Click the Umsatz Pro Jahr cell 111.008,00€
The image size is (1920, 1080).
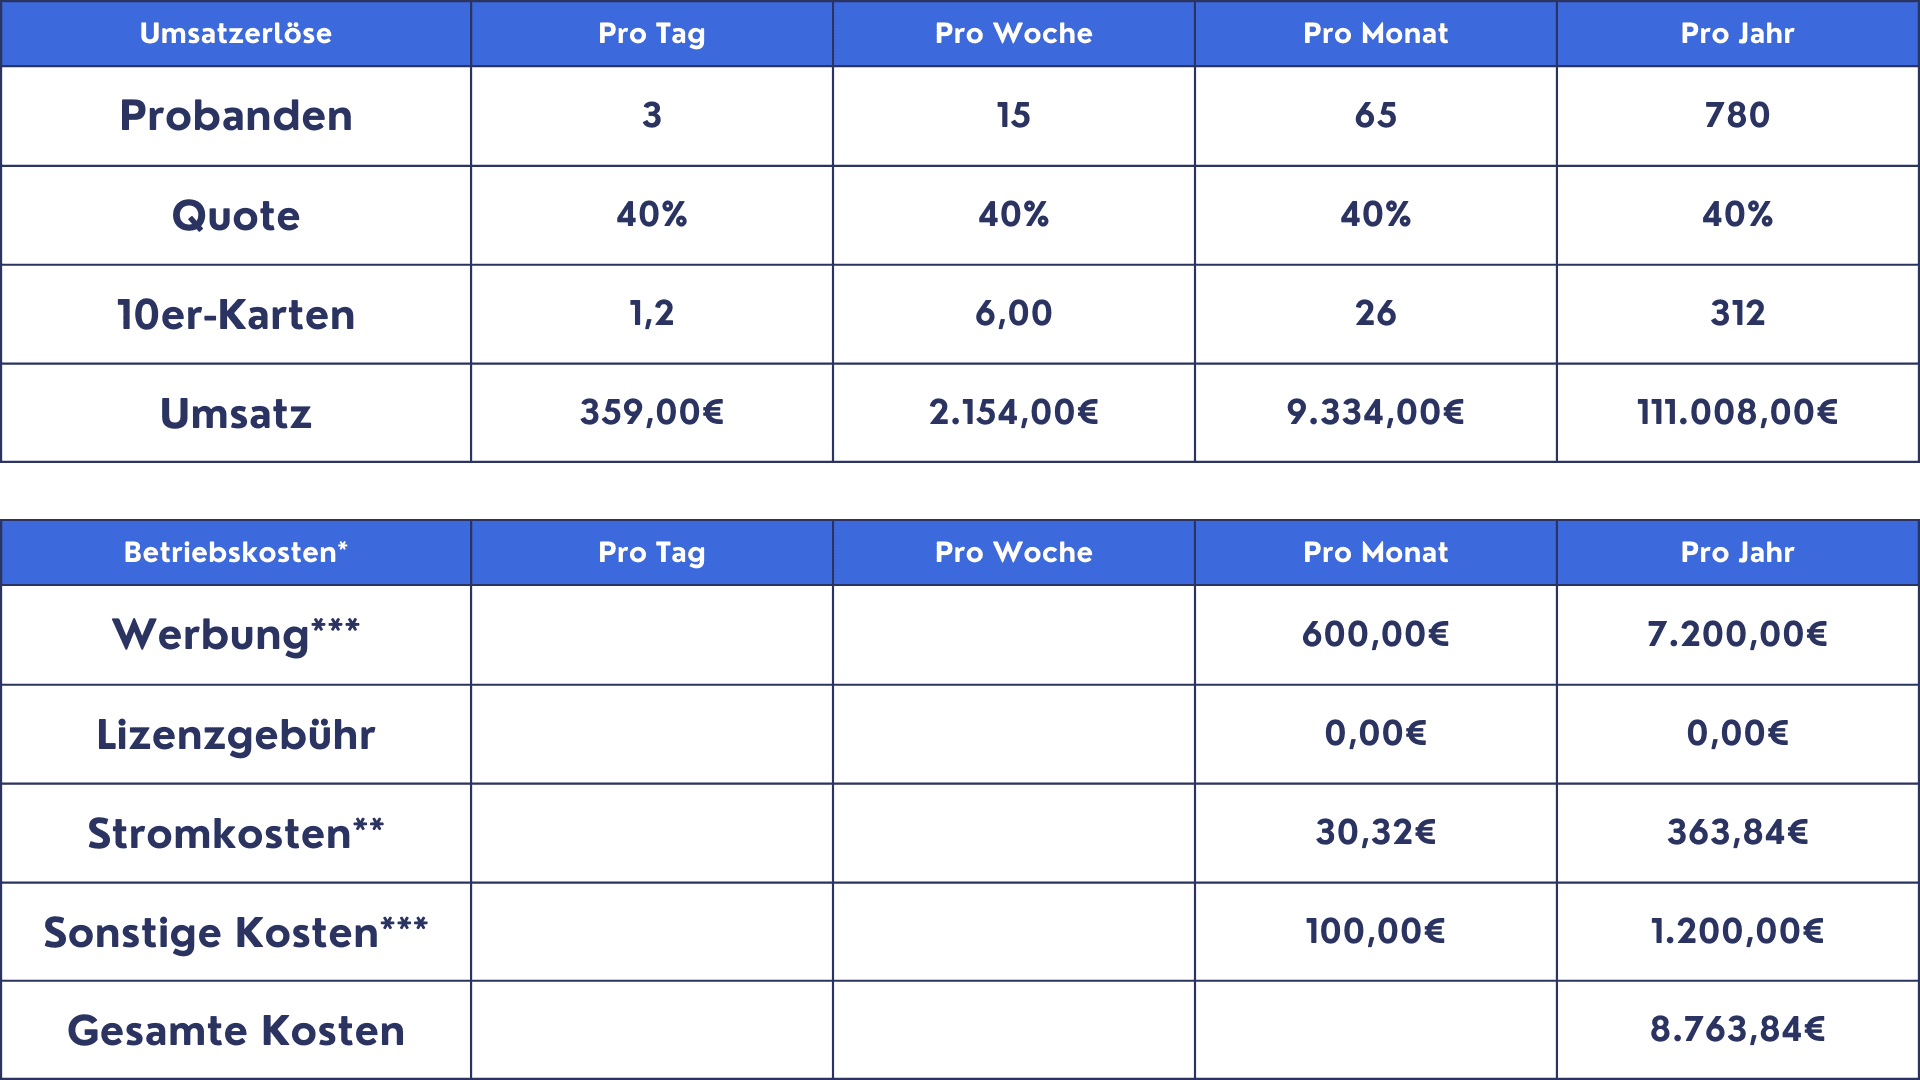click(1737, 413)
